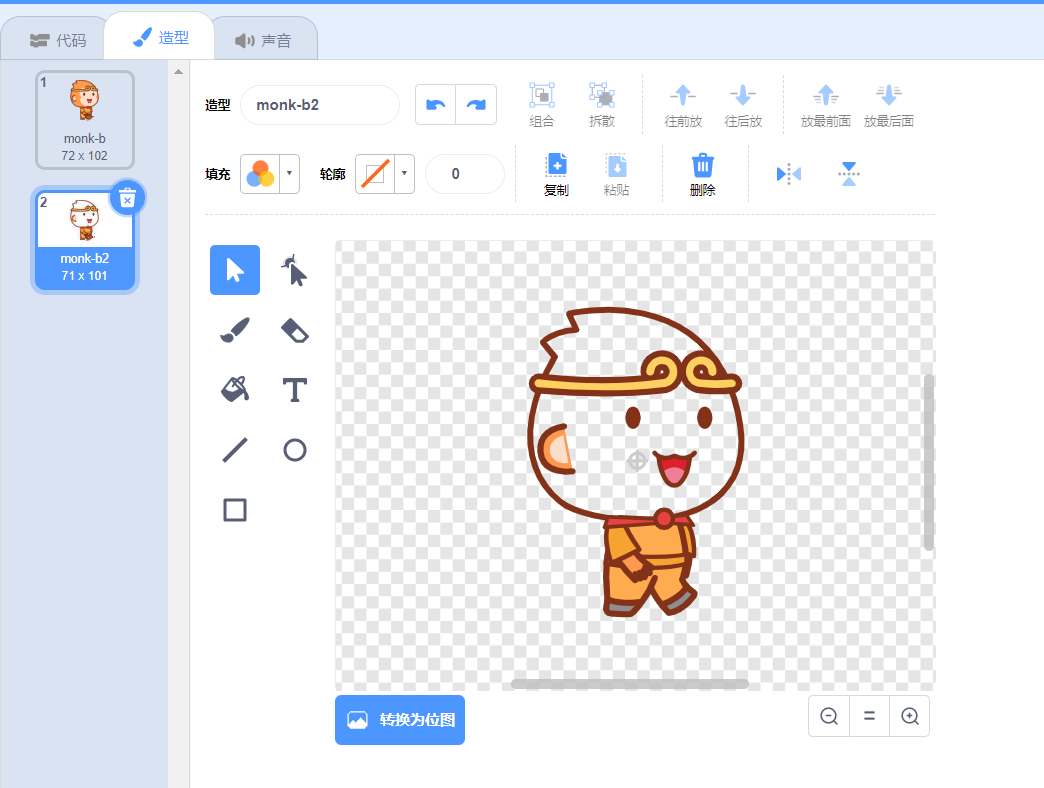This screenshot has width=1044, height=788.
Task: Select the Text tool
Action: pyautogui.click(x=294, y=390)
